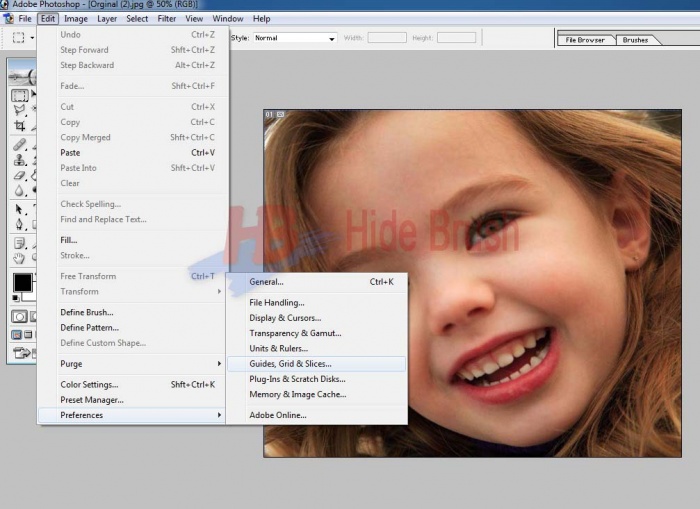Image resolution: width=700 pixels, height=509 pixels.
Task: Select the Hand tool
Action: click(x=19, y=258)
